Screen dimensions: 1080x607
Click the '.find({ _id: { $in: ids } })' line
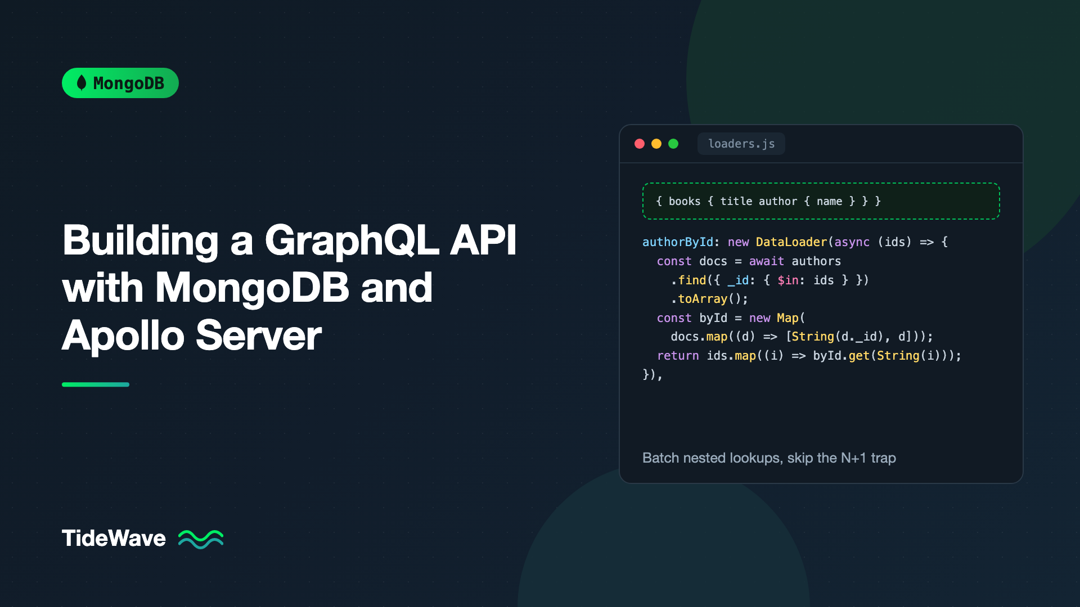pos(769,280)
